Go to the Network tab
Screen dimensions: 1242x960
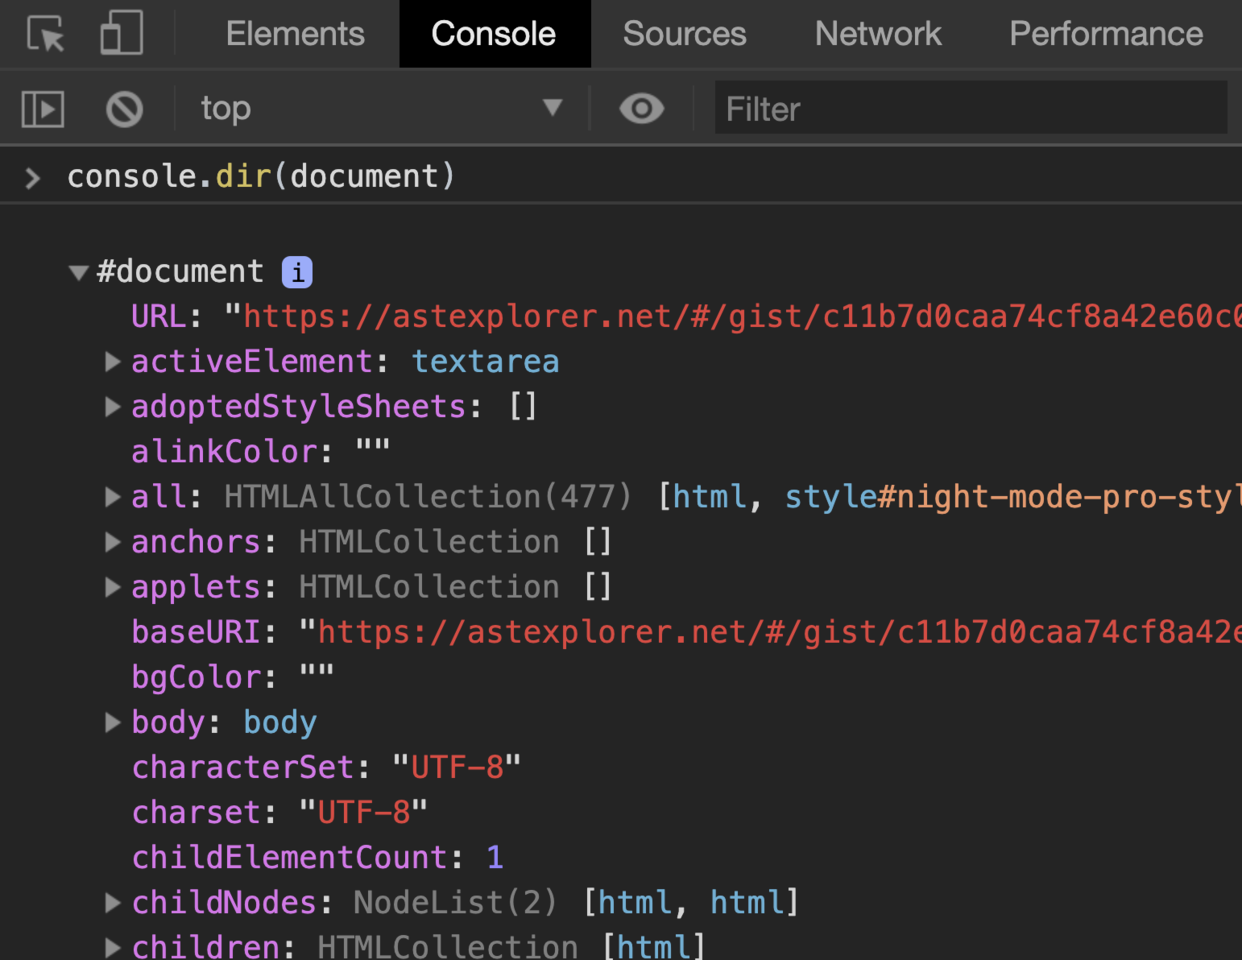coord(878,33)
